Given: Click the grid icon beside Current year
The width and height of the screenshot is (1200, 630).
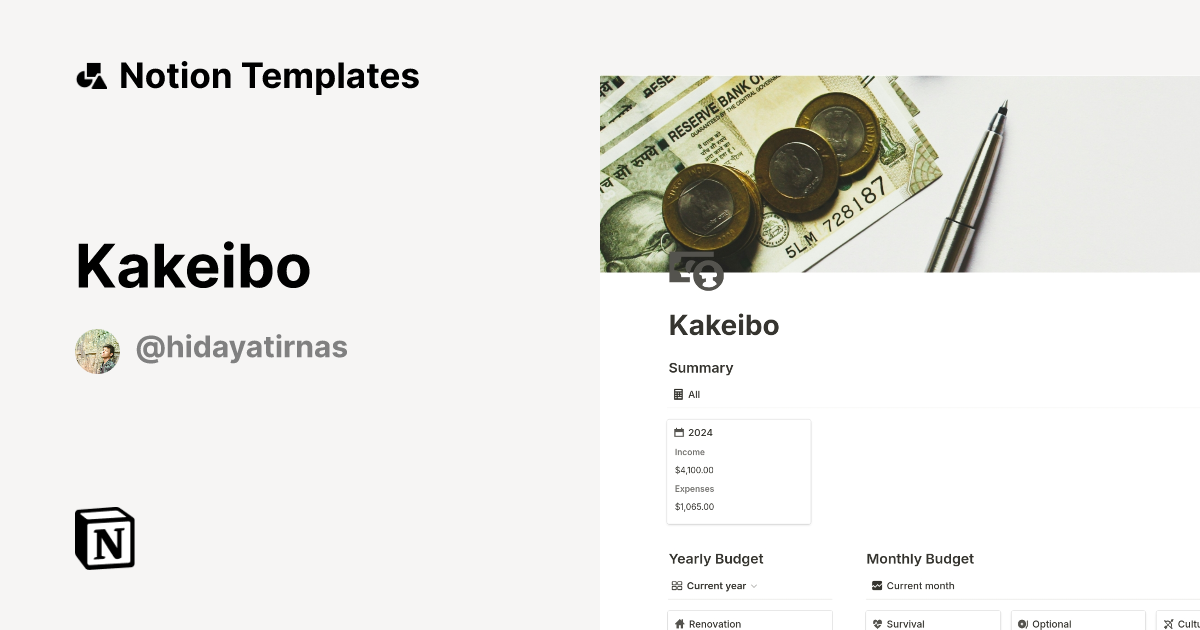Looking at the screenshot, I should [676, 585].
